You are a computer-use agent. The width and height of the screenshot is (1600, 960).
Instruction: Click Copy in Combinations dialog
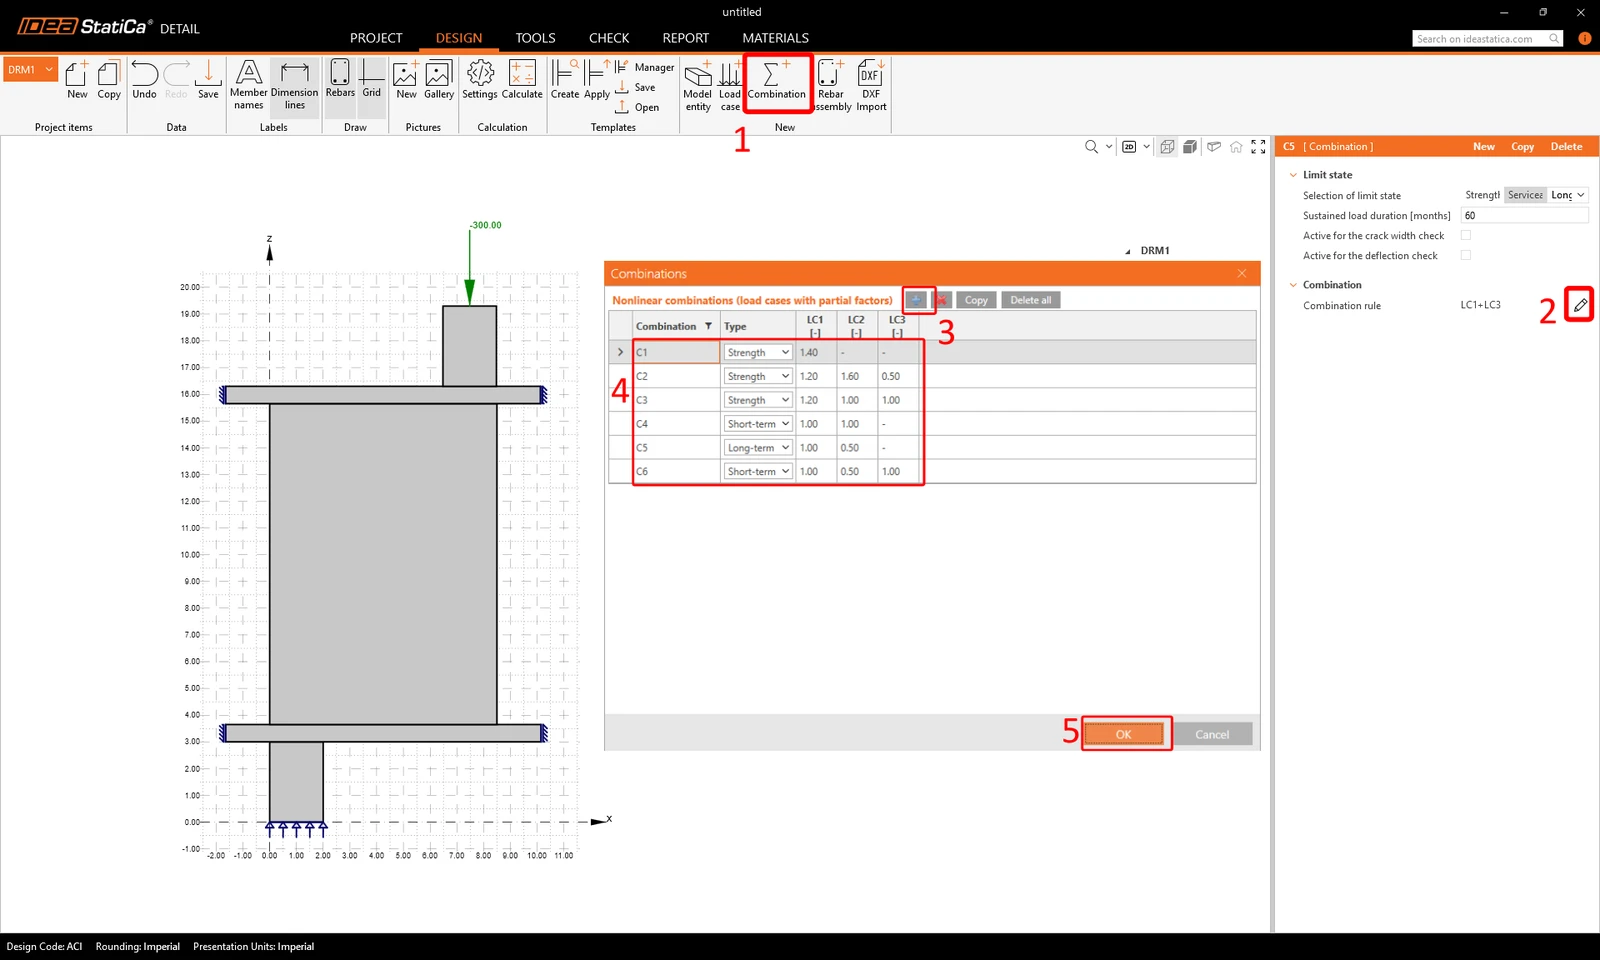coord(976,300)
